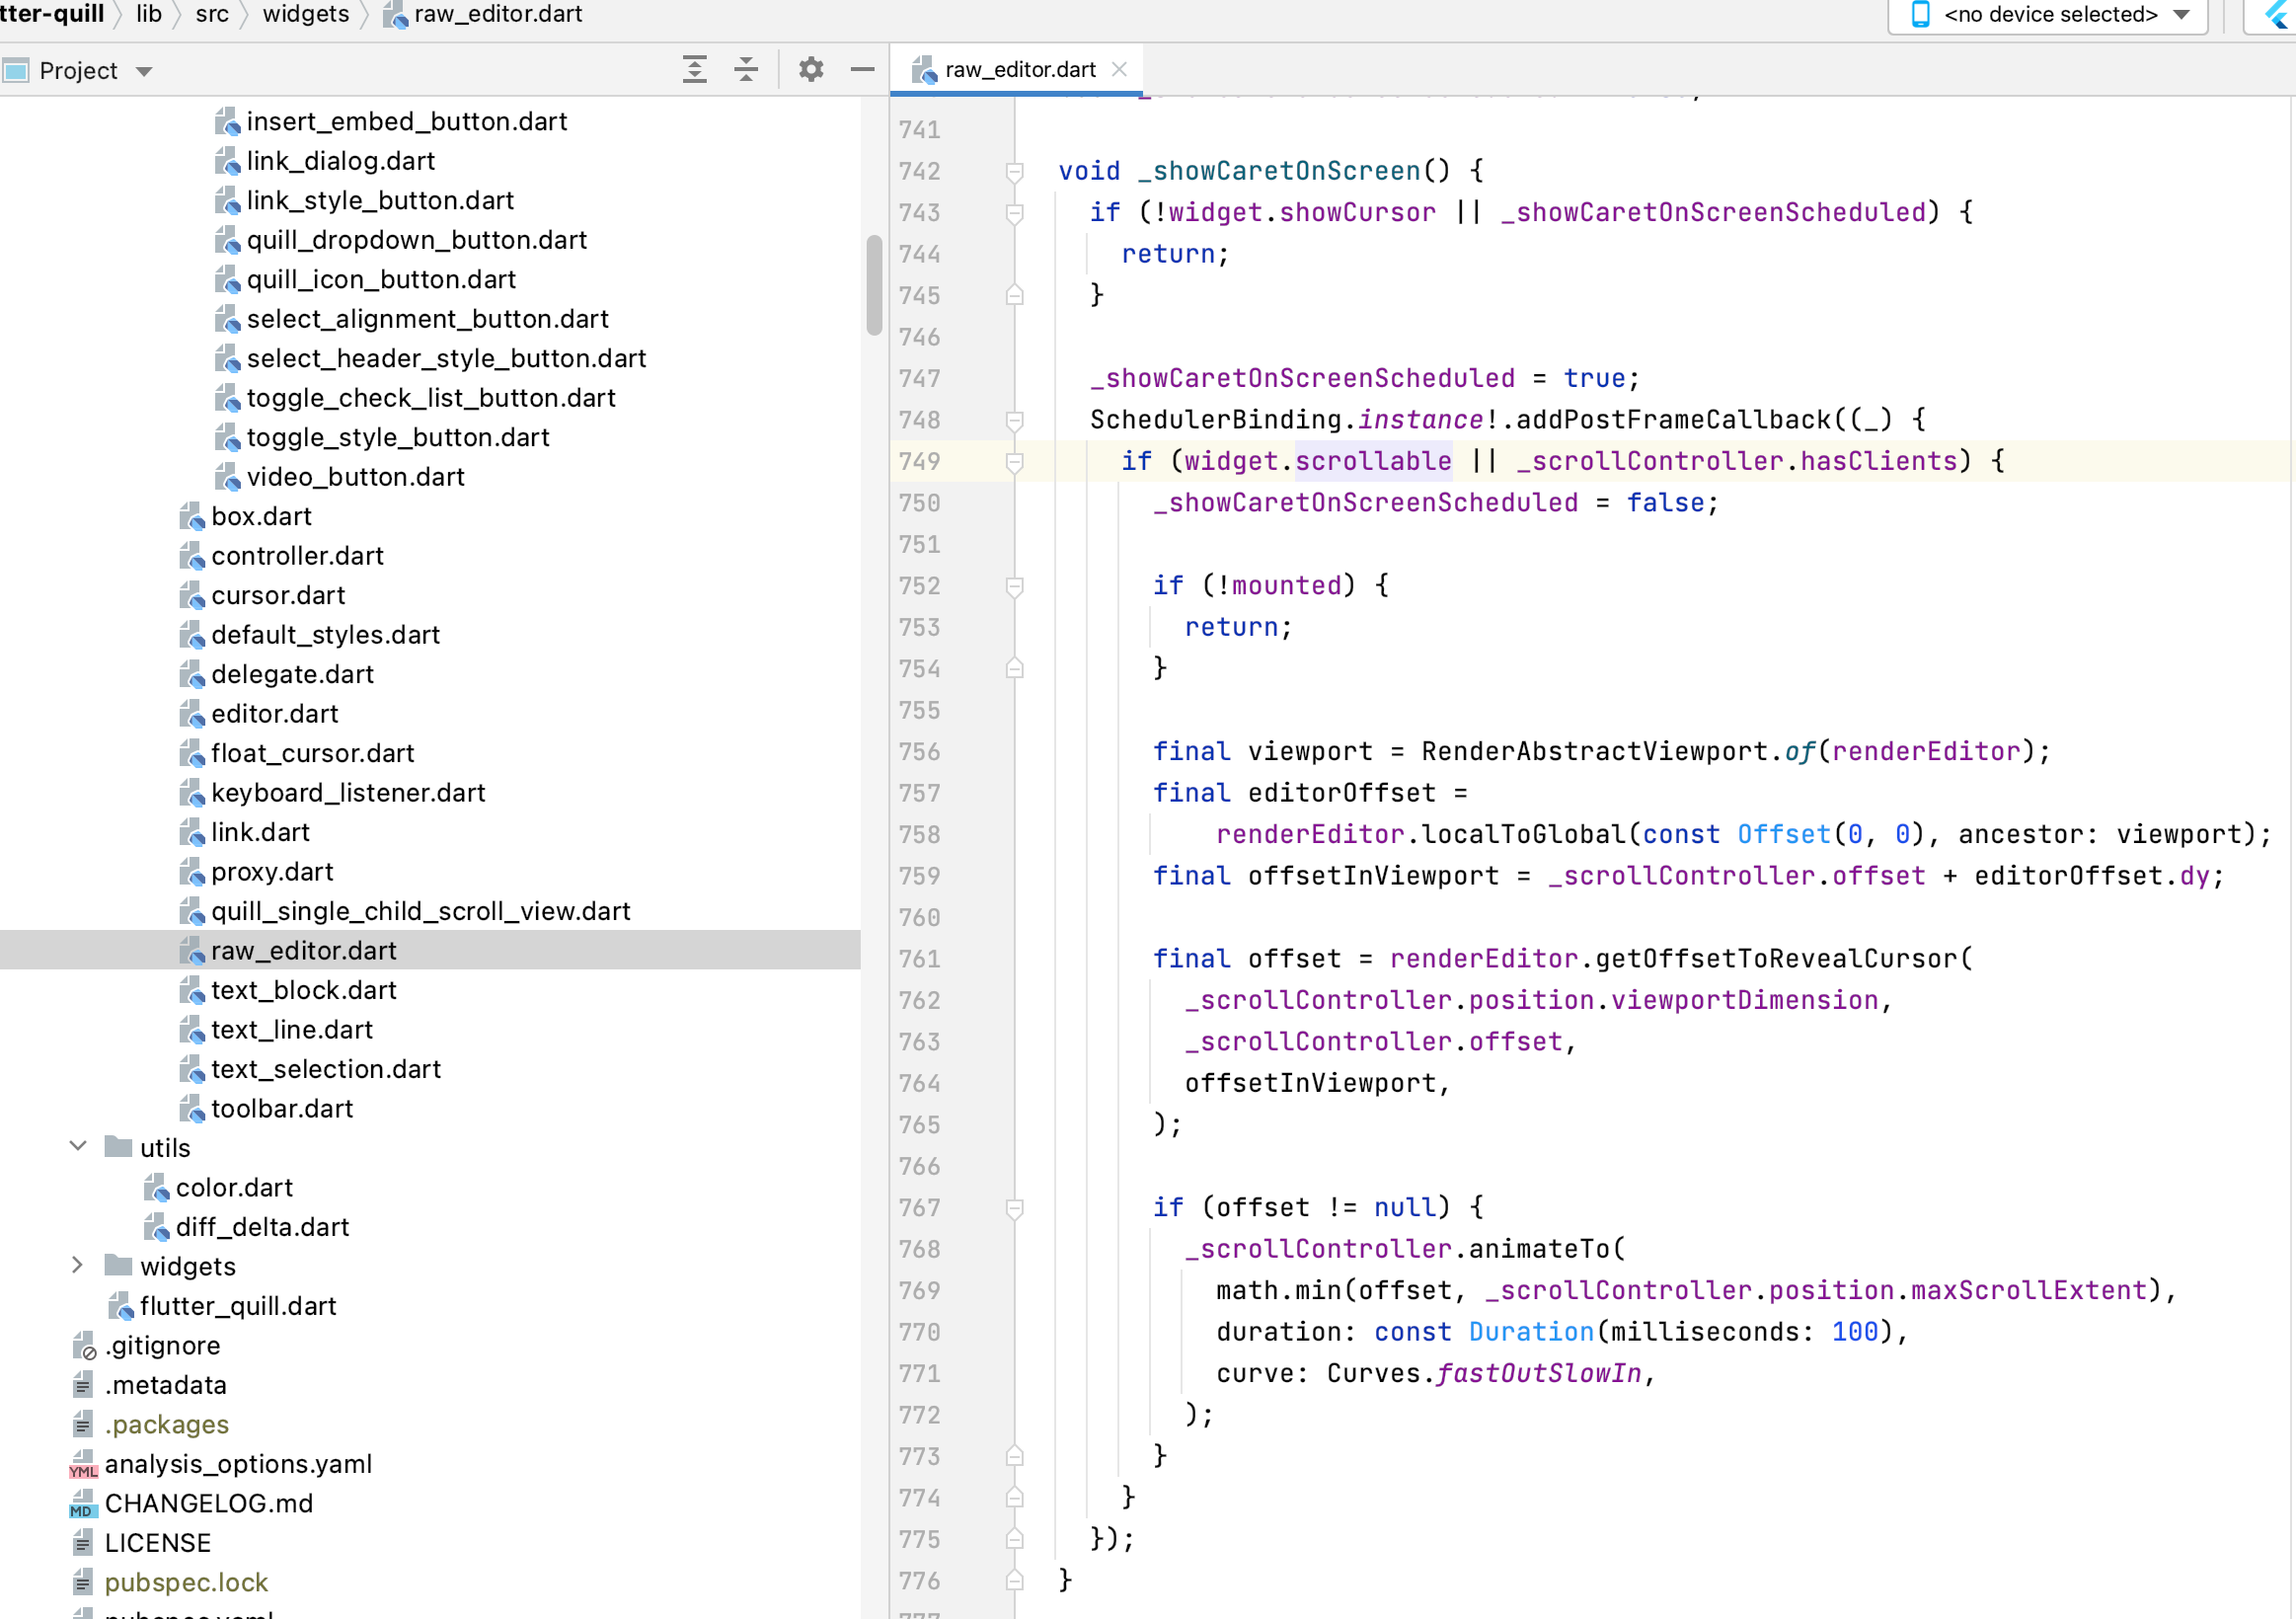Fold the _showCaretOnScreen method at line 742
The image size is (2296, 1619).
coord(1016,171)
